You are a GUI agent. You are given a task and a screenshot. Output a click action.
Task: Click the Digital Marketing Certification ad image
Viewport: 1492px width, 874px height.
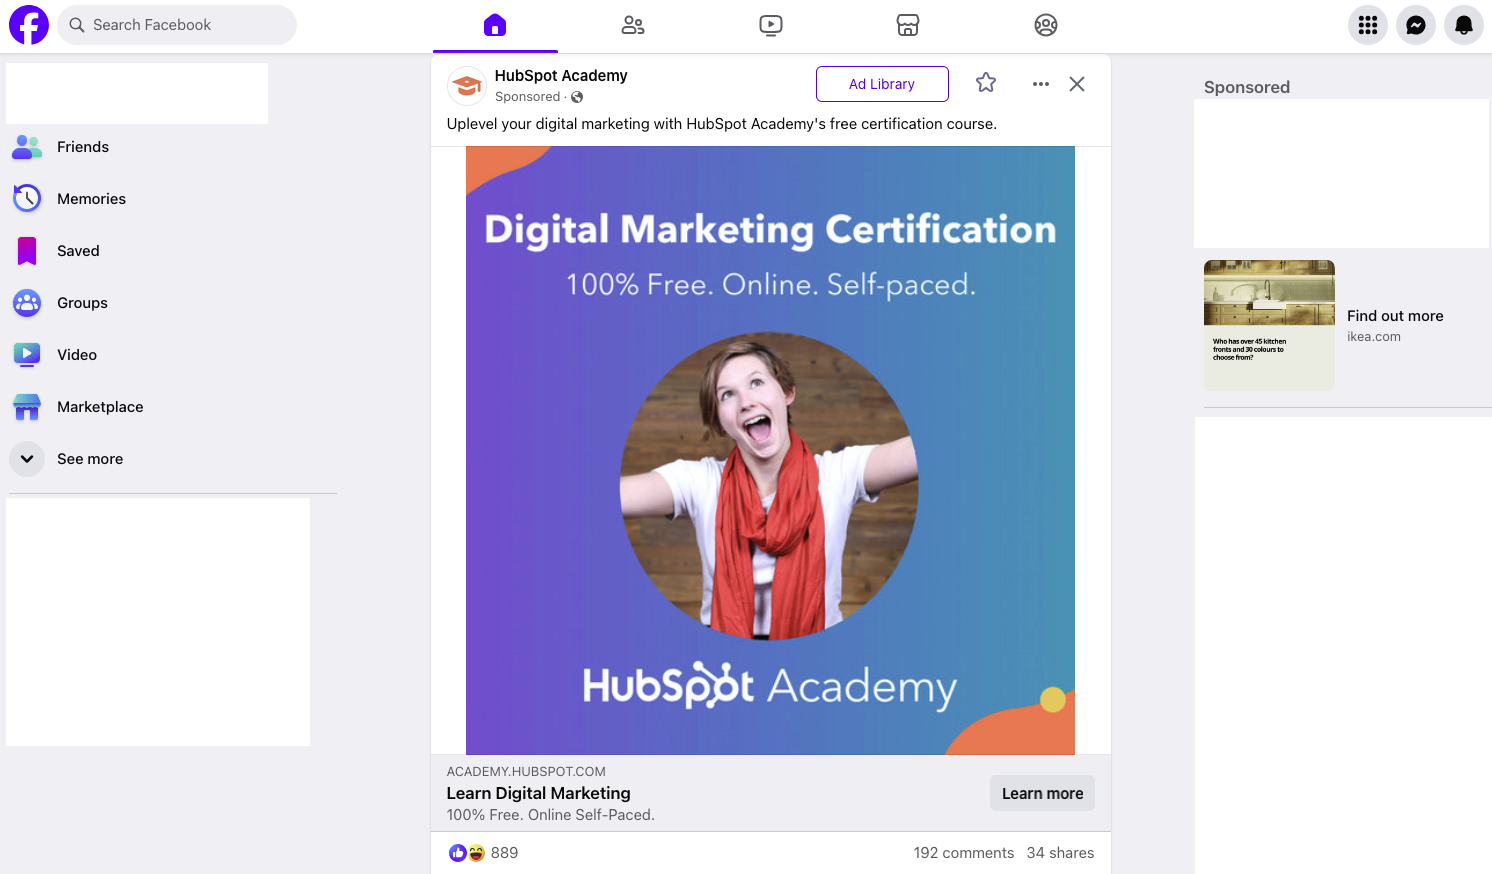point(770,450)
